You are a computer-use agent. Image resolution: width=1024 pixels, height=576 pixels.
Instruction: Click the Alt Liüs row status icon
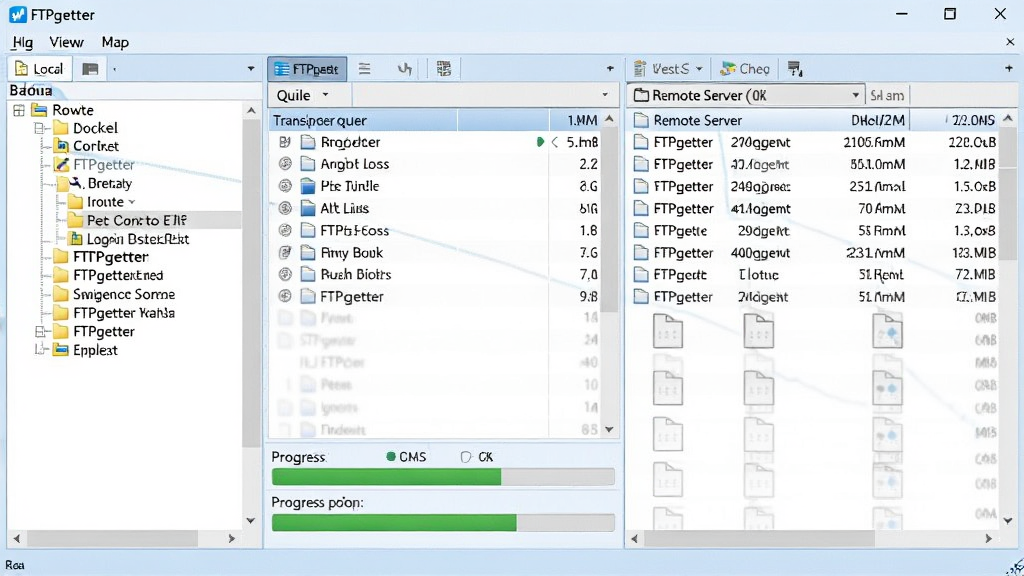pyautogui.click(x=285, y=208)
